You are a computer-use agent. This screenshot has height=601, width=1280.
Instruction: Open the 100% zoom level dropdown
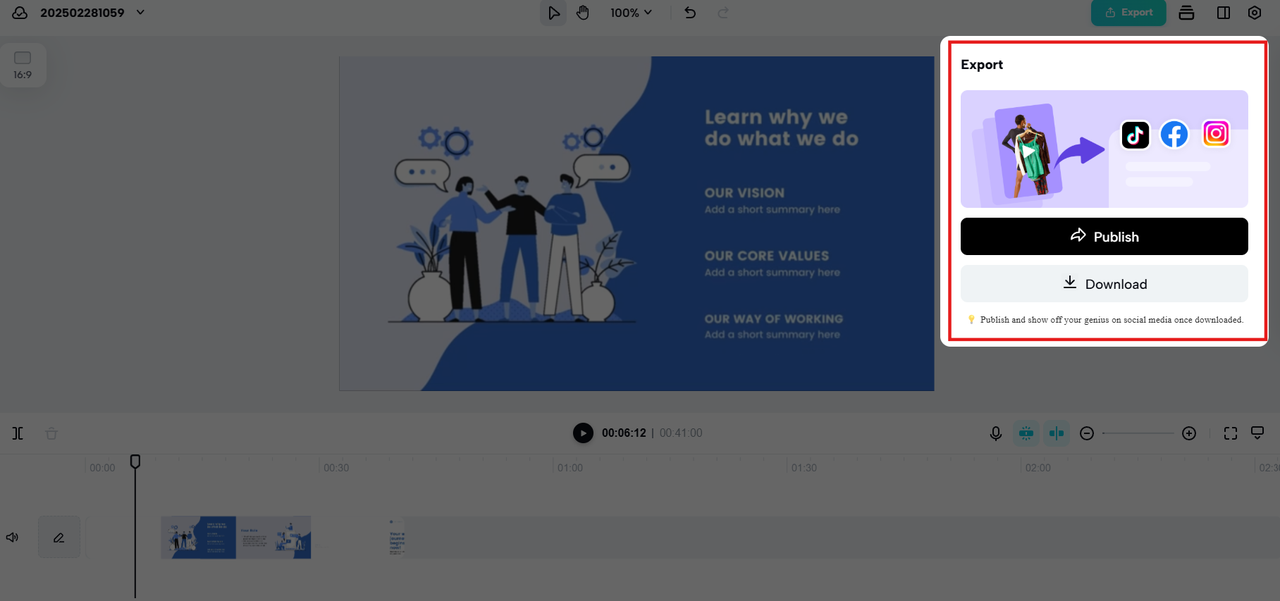(x=631, y=13)
